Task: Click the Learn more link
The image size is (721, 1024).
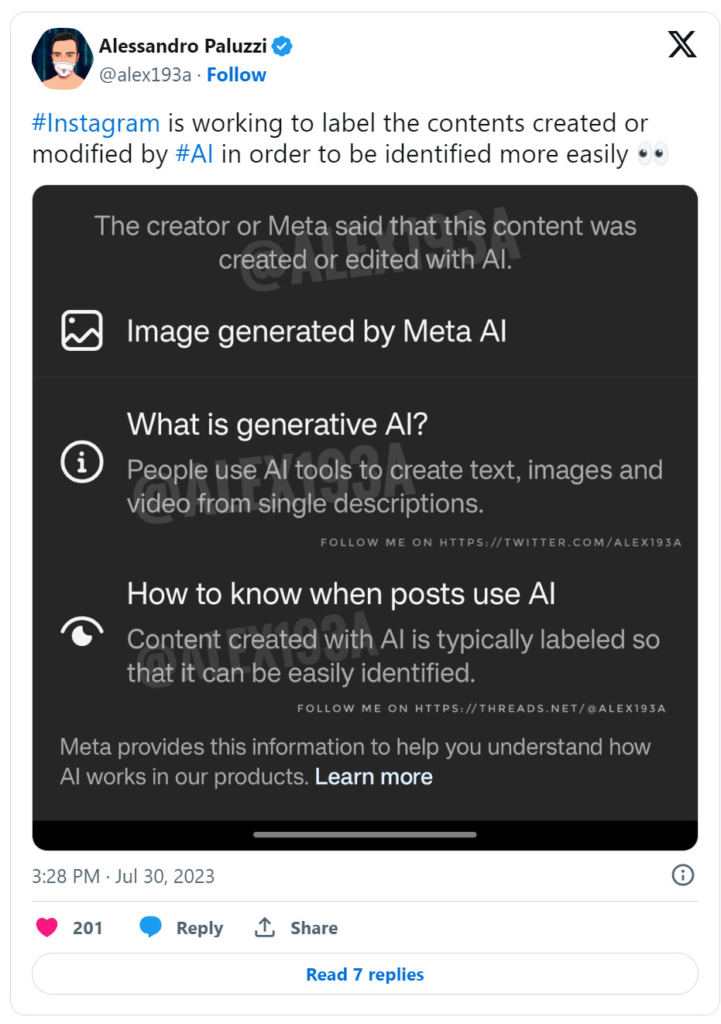Action: point(374,777)
